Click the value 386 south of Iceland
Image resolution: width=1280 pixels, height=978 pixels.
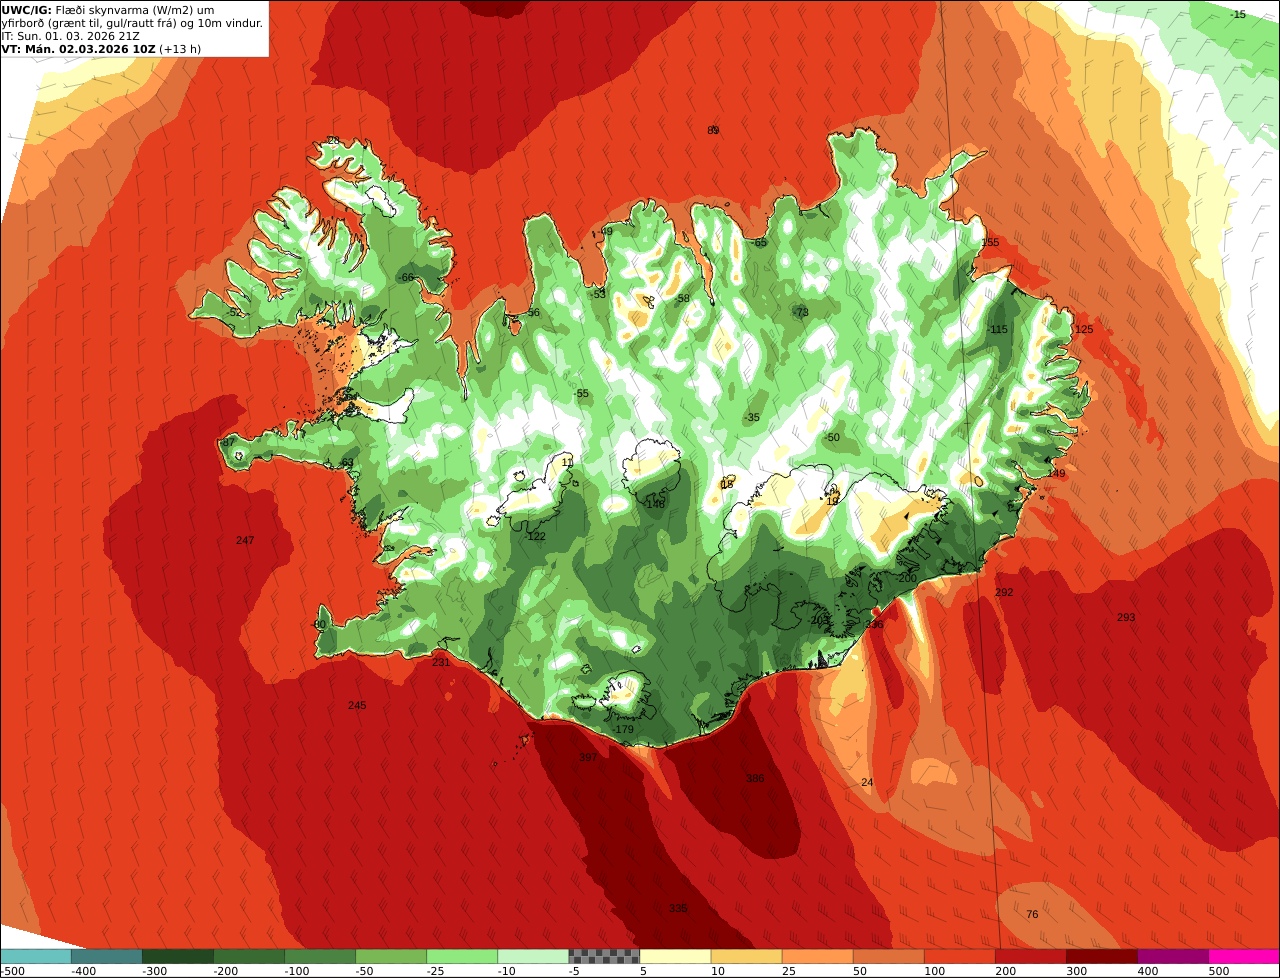(755, 778)
